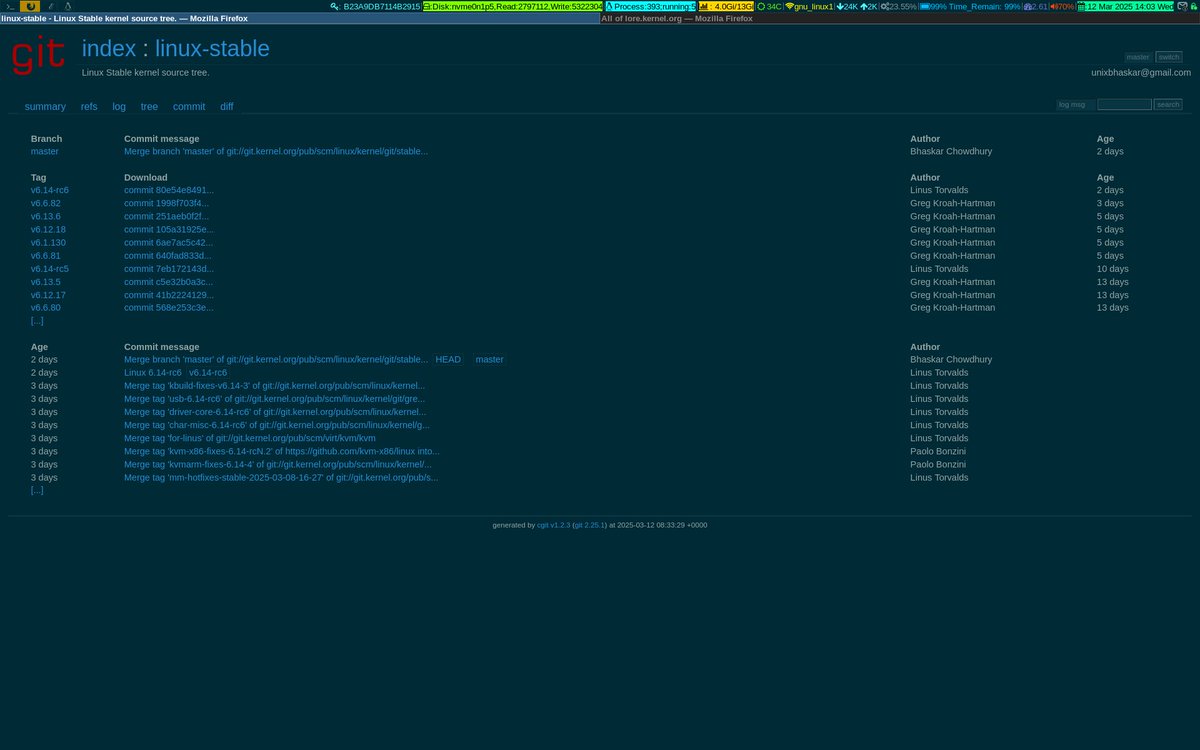This screenshot has width=1200, height=750.
Task: Open the commit tab
Action: tap(189, 106)
